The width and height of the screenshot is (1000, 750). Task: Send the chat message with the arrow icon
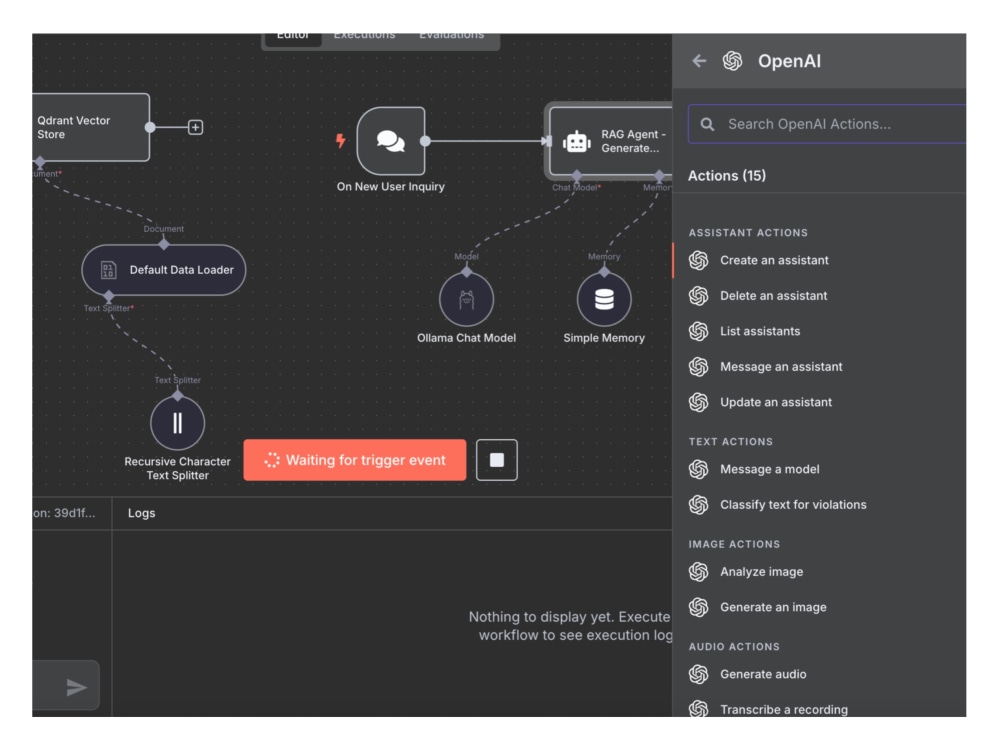[77, 687]
